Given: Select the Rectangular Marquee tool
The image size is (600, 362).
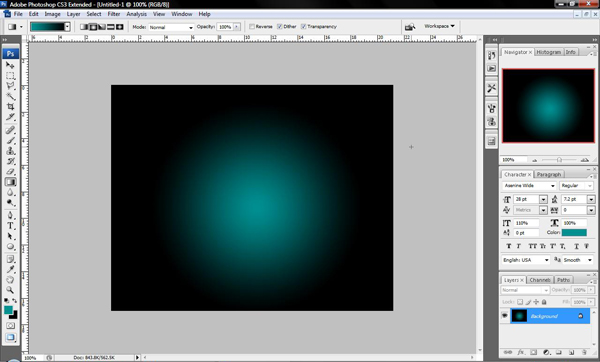Looking at the screenshot, I should [10, 75].
